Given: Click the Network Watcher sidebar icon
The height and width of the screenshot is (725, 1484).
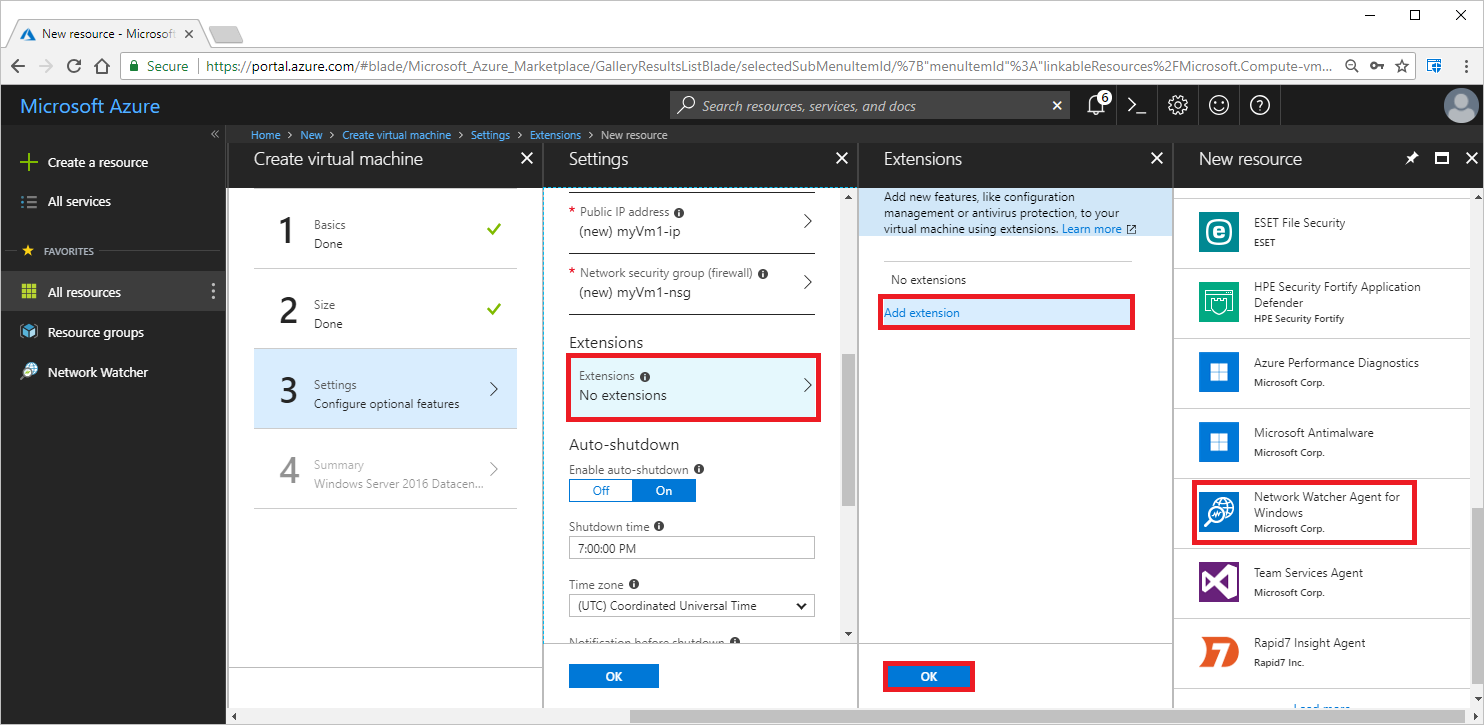Looking at the screenshot, I should click(29, 372).
